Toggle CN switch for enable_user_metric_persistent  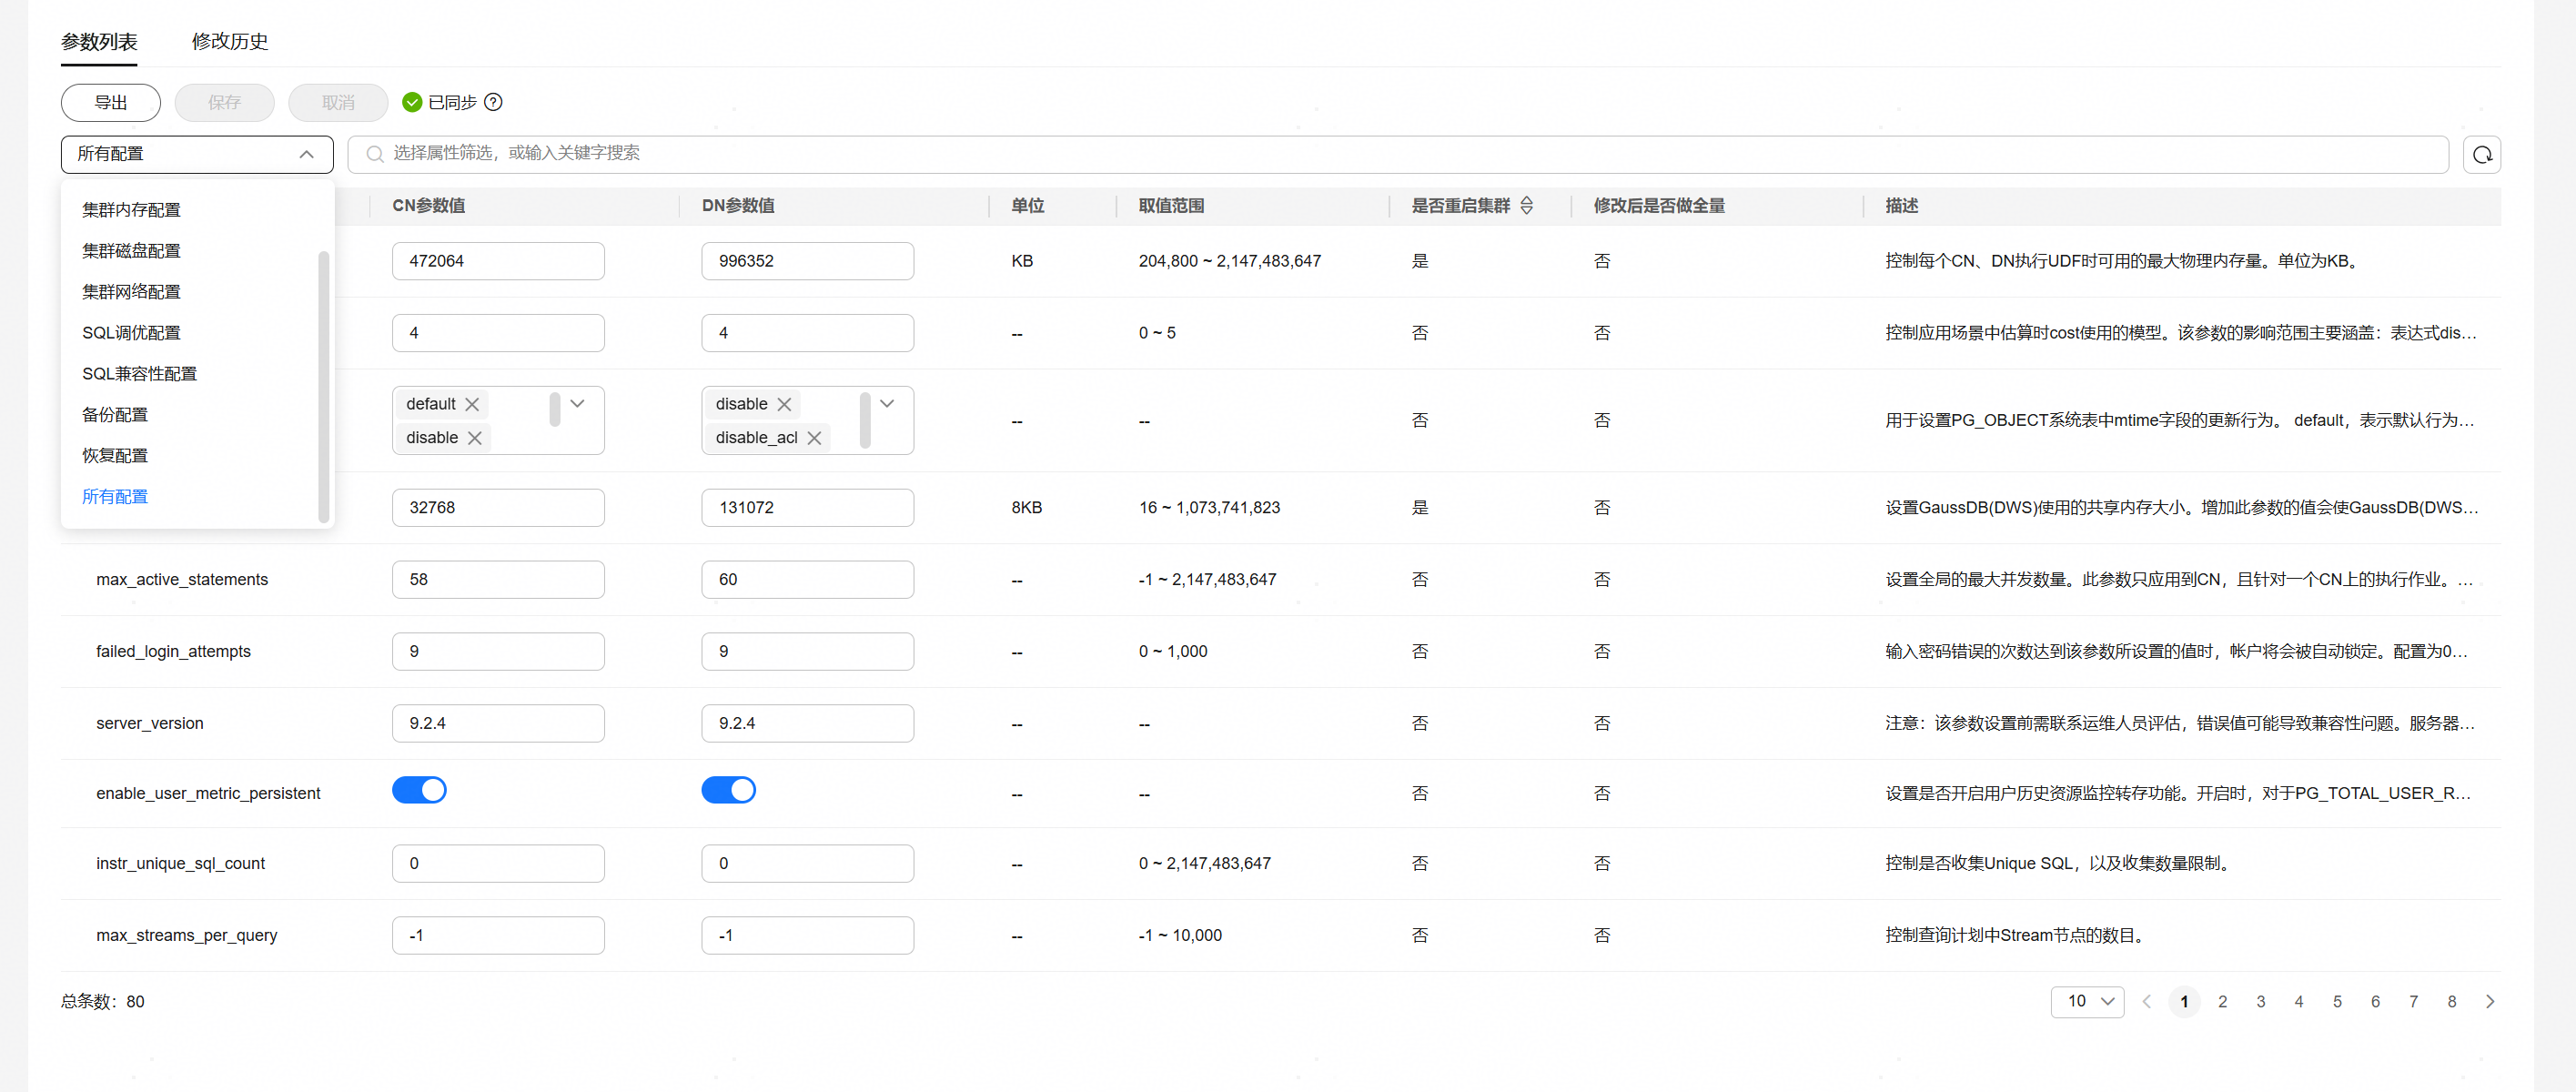[419, 790]
